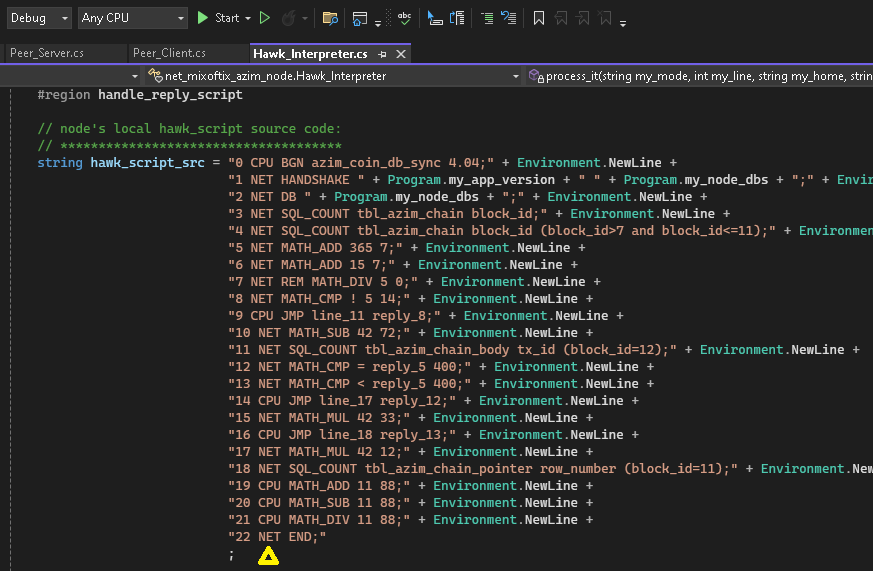Click the 'string' keyword before hawk_script_src
Viewport: 873px width, 571px height.
pyautogui.click(x=60, y=163)
